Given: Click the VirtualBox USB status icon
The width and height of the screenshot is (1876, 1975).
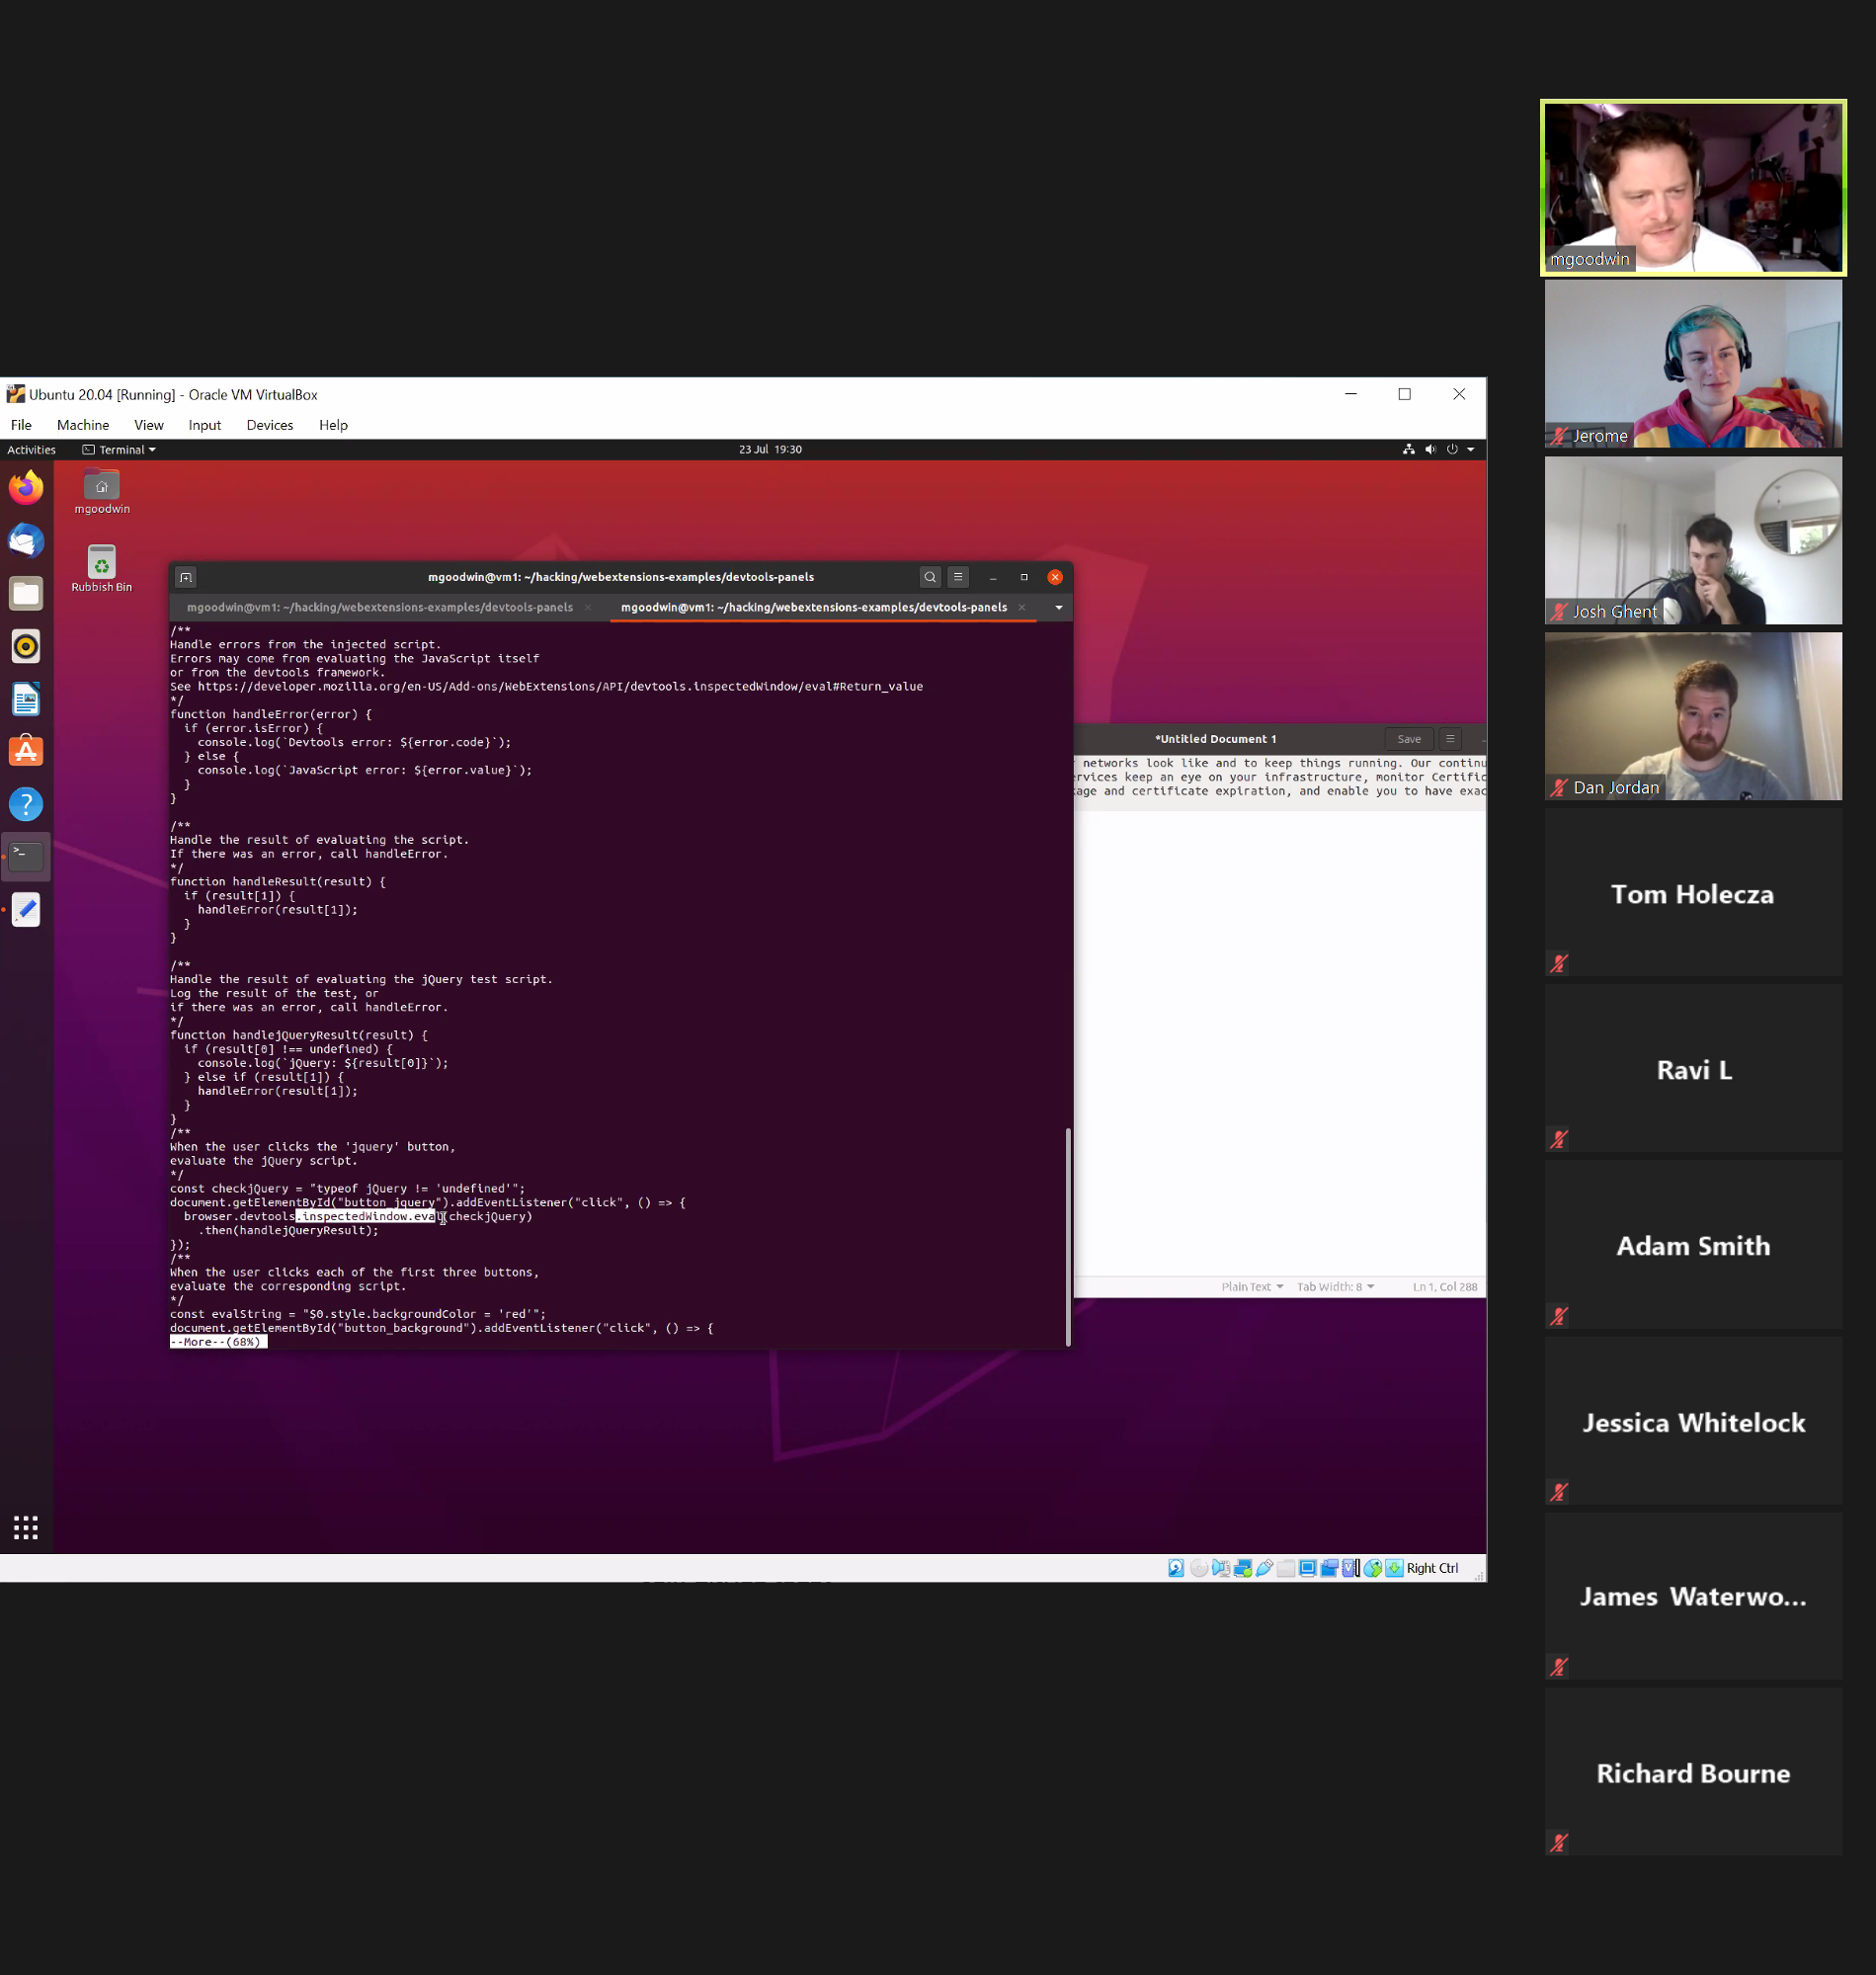Looking at the screenshot, I should coord(1265,1568).
